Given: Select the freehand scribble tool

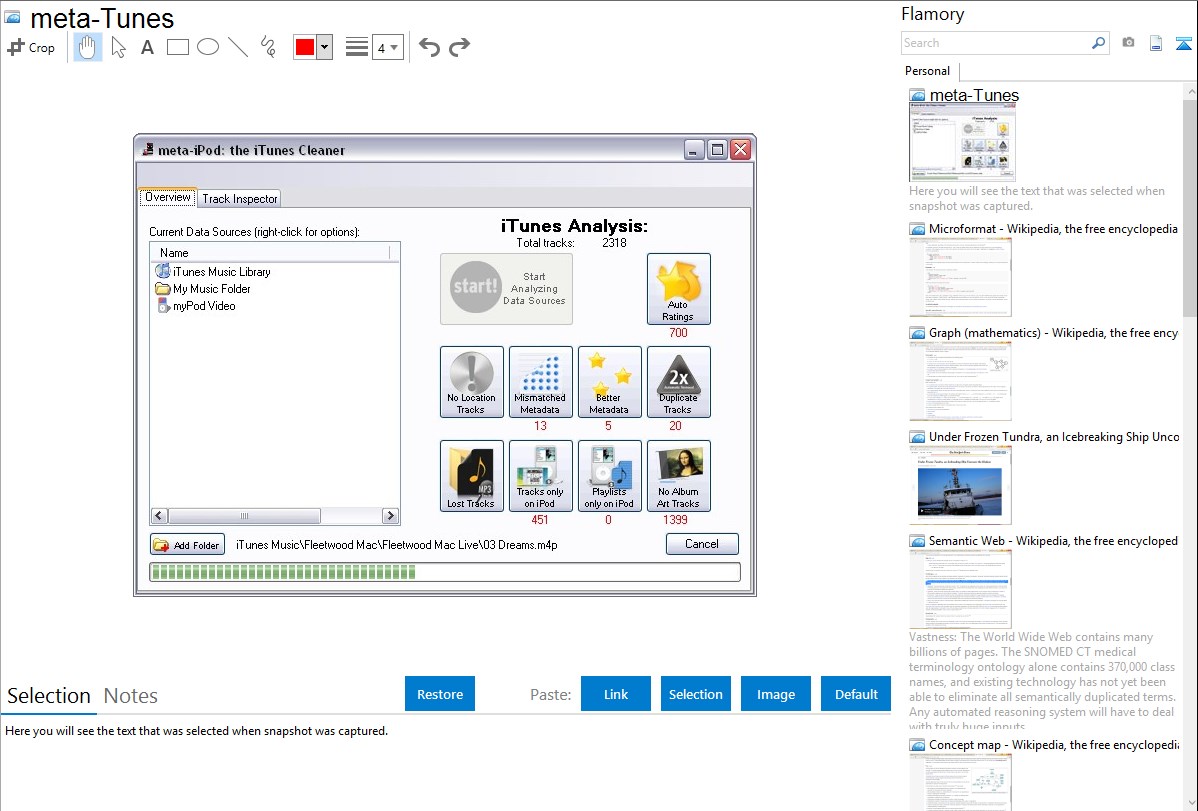Looking at the screenshot, I should click(x=268, y=47).
